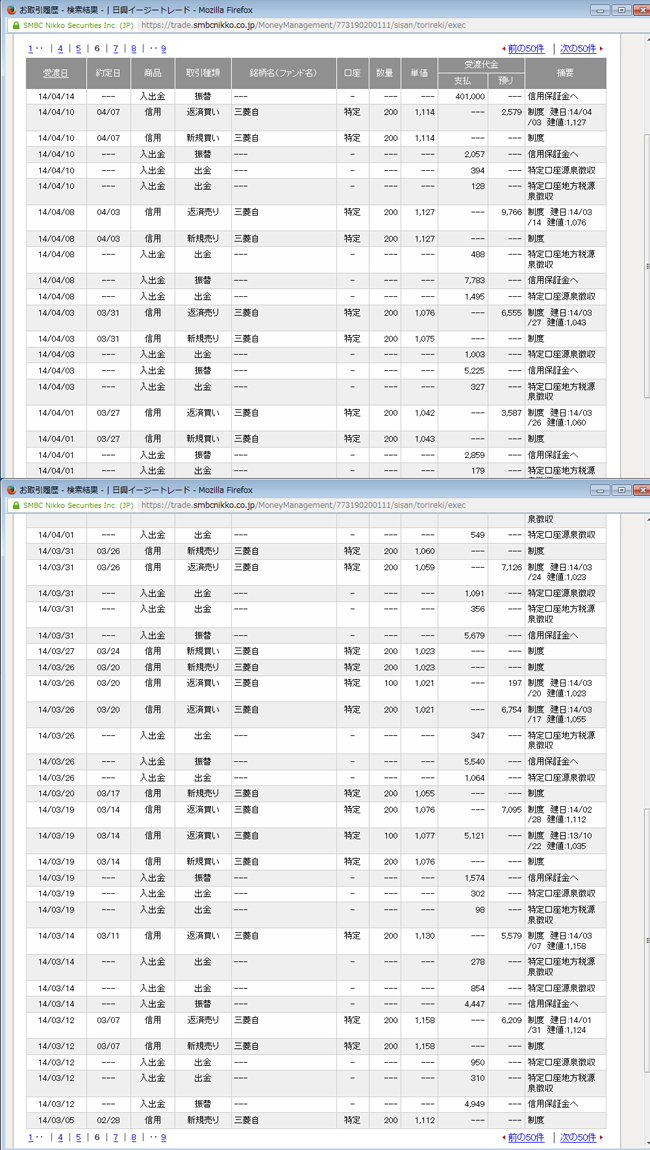Click the green lock icon in bottom window address bar
650x1150 pixels.
tap(15, 505)
